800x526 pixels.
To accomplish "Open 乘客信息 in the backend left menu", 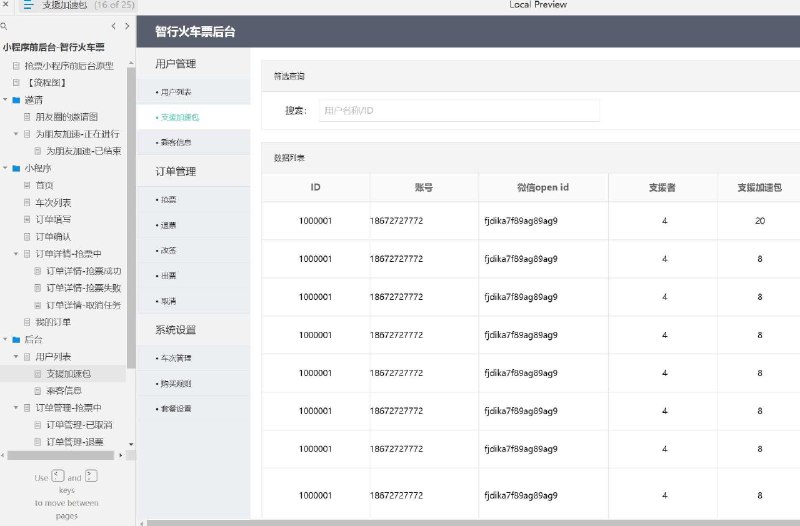I will point(193,142).
